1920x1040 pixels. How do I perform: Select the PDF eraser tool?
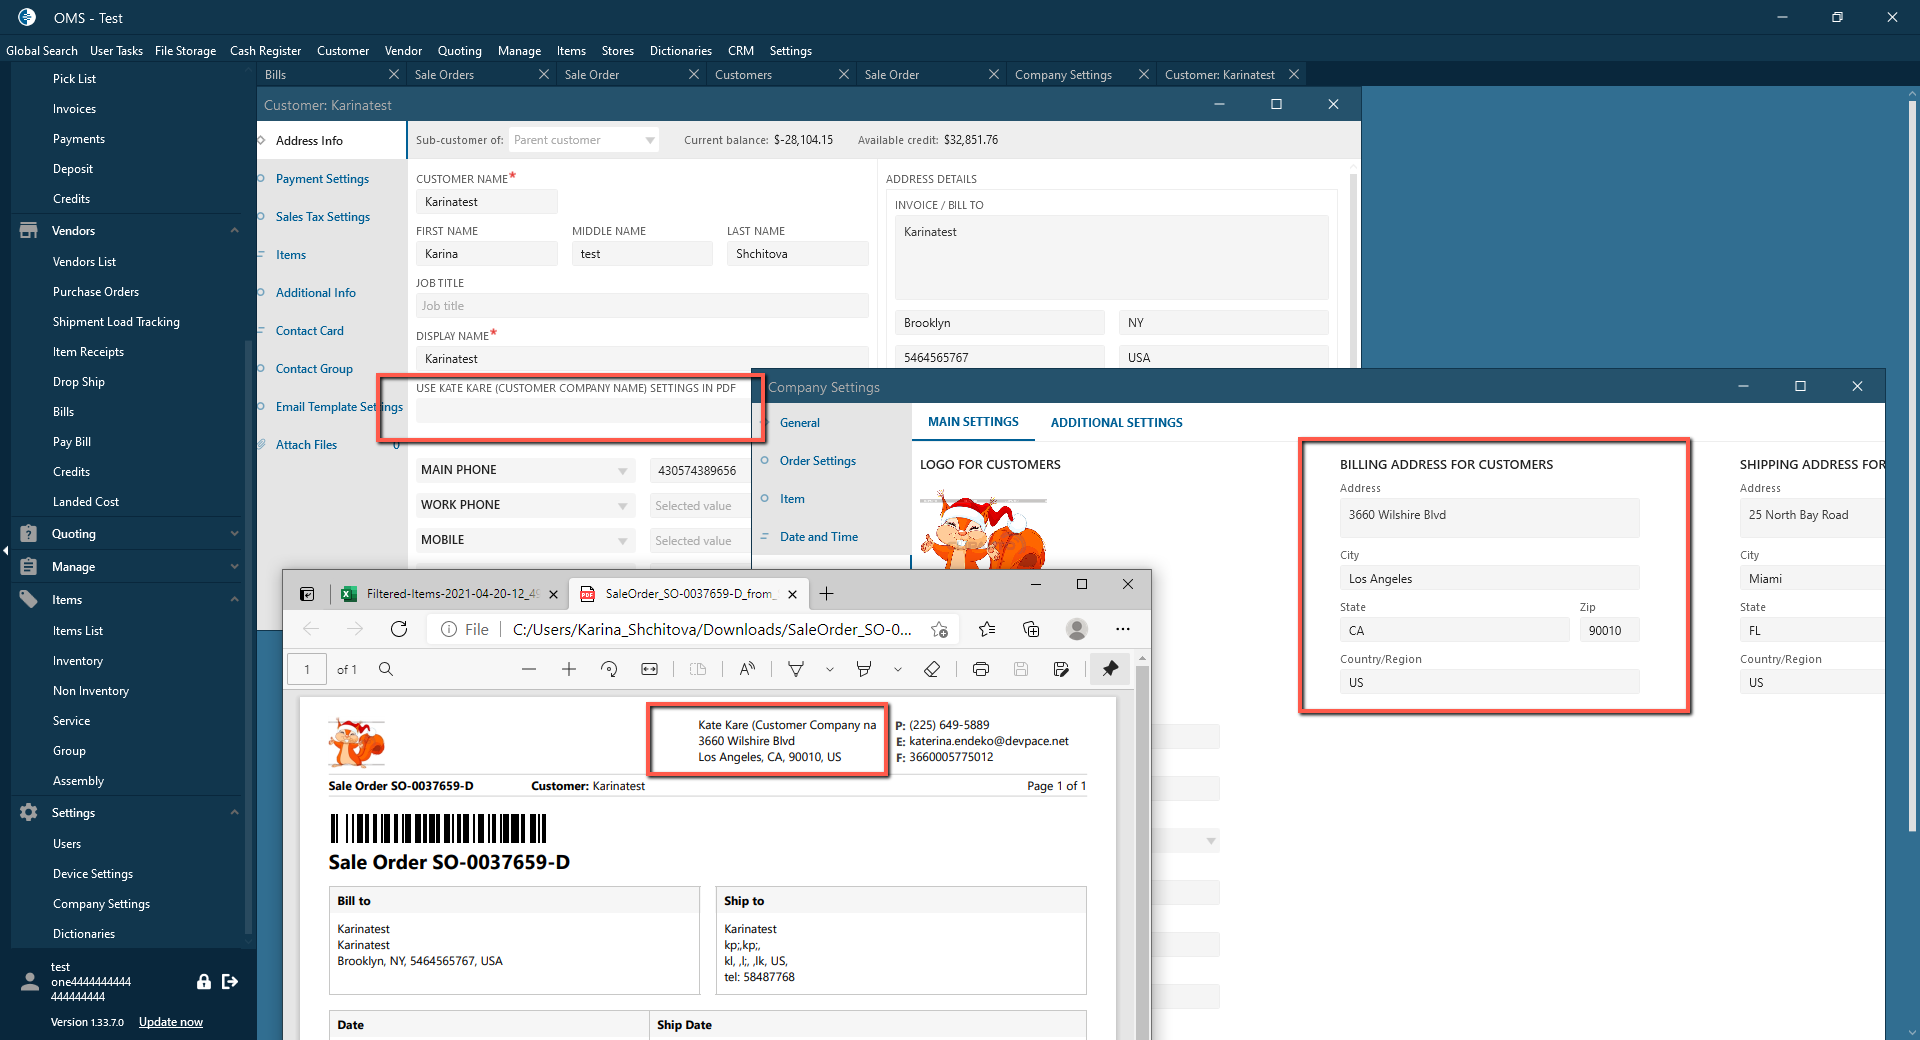tap(931, 669)
